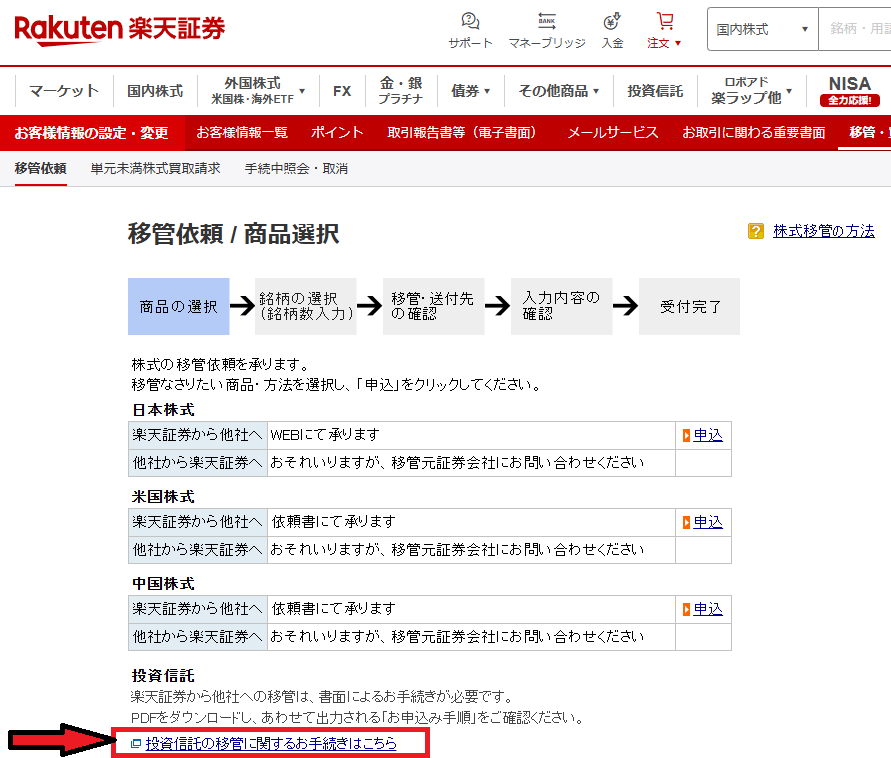Click the 日本株式 section heading
Screen dimensions: 891x758
(163, 410)
